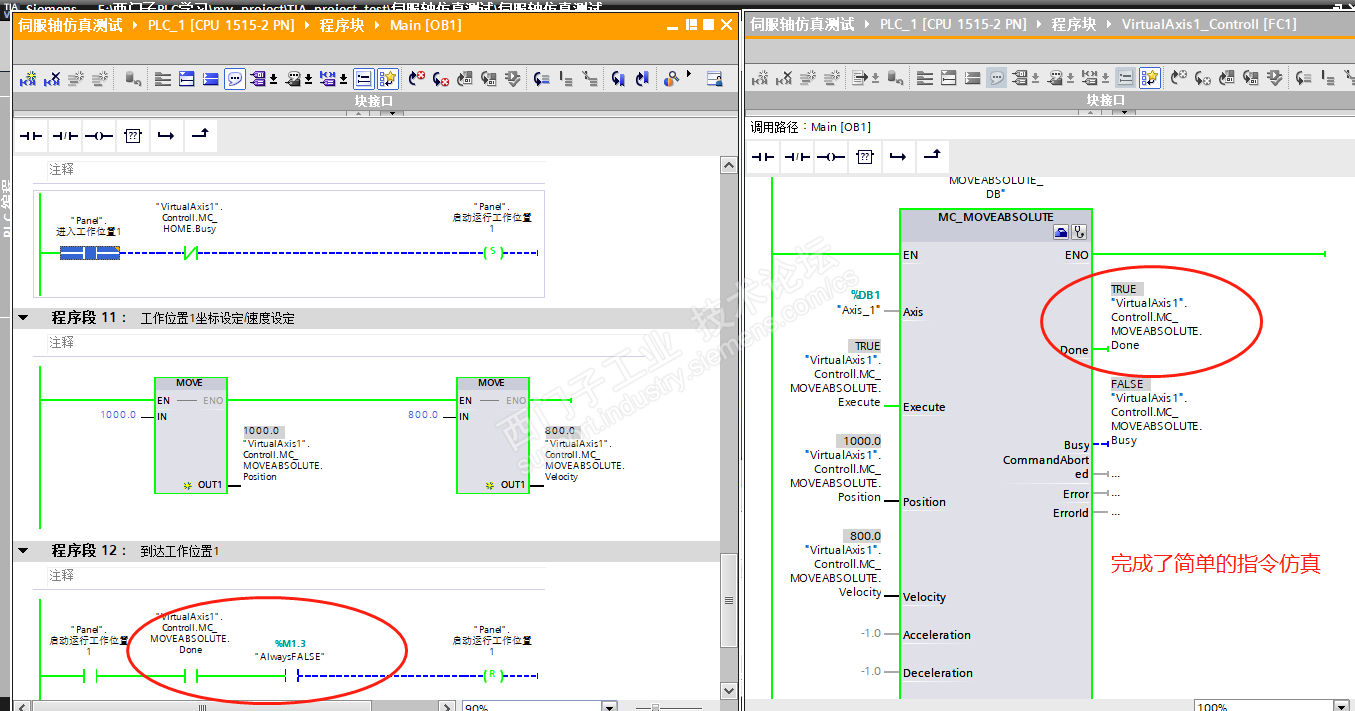Click PLC_1 [CPU 1515-2 PN] breadcrumb in Main window

(x=221, y=25)
